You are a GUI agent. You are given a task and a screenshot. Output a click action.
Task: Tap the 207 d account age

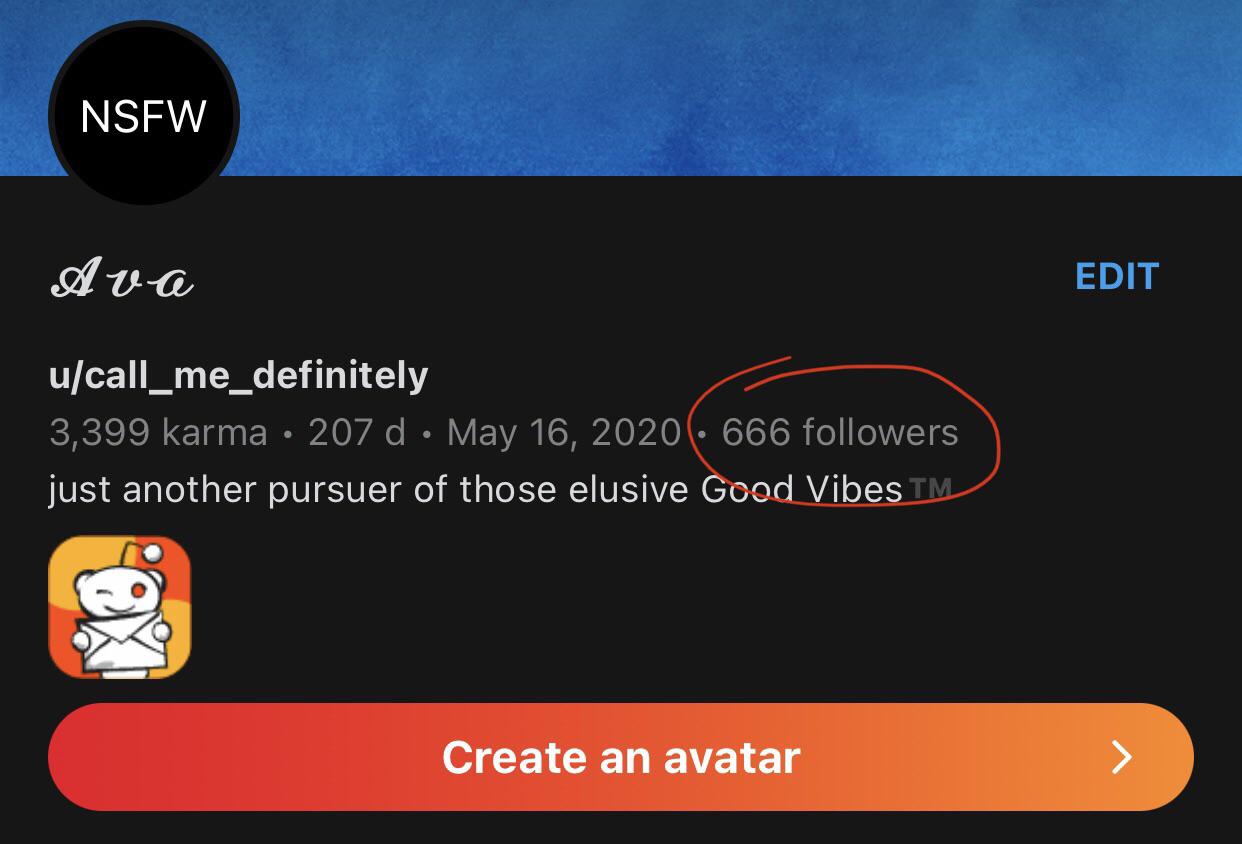click(x=356, y=433)
